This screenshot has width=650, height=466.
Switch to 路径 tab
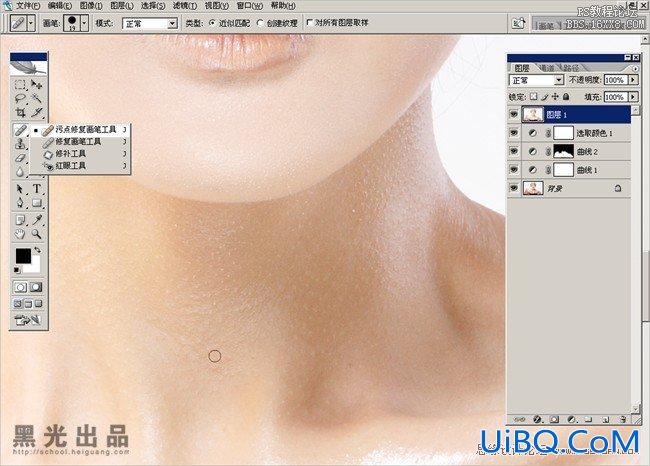pyautogui.click(x=571, y=68)
